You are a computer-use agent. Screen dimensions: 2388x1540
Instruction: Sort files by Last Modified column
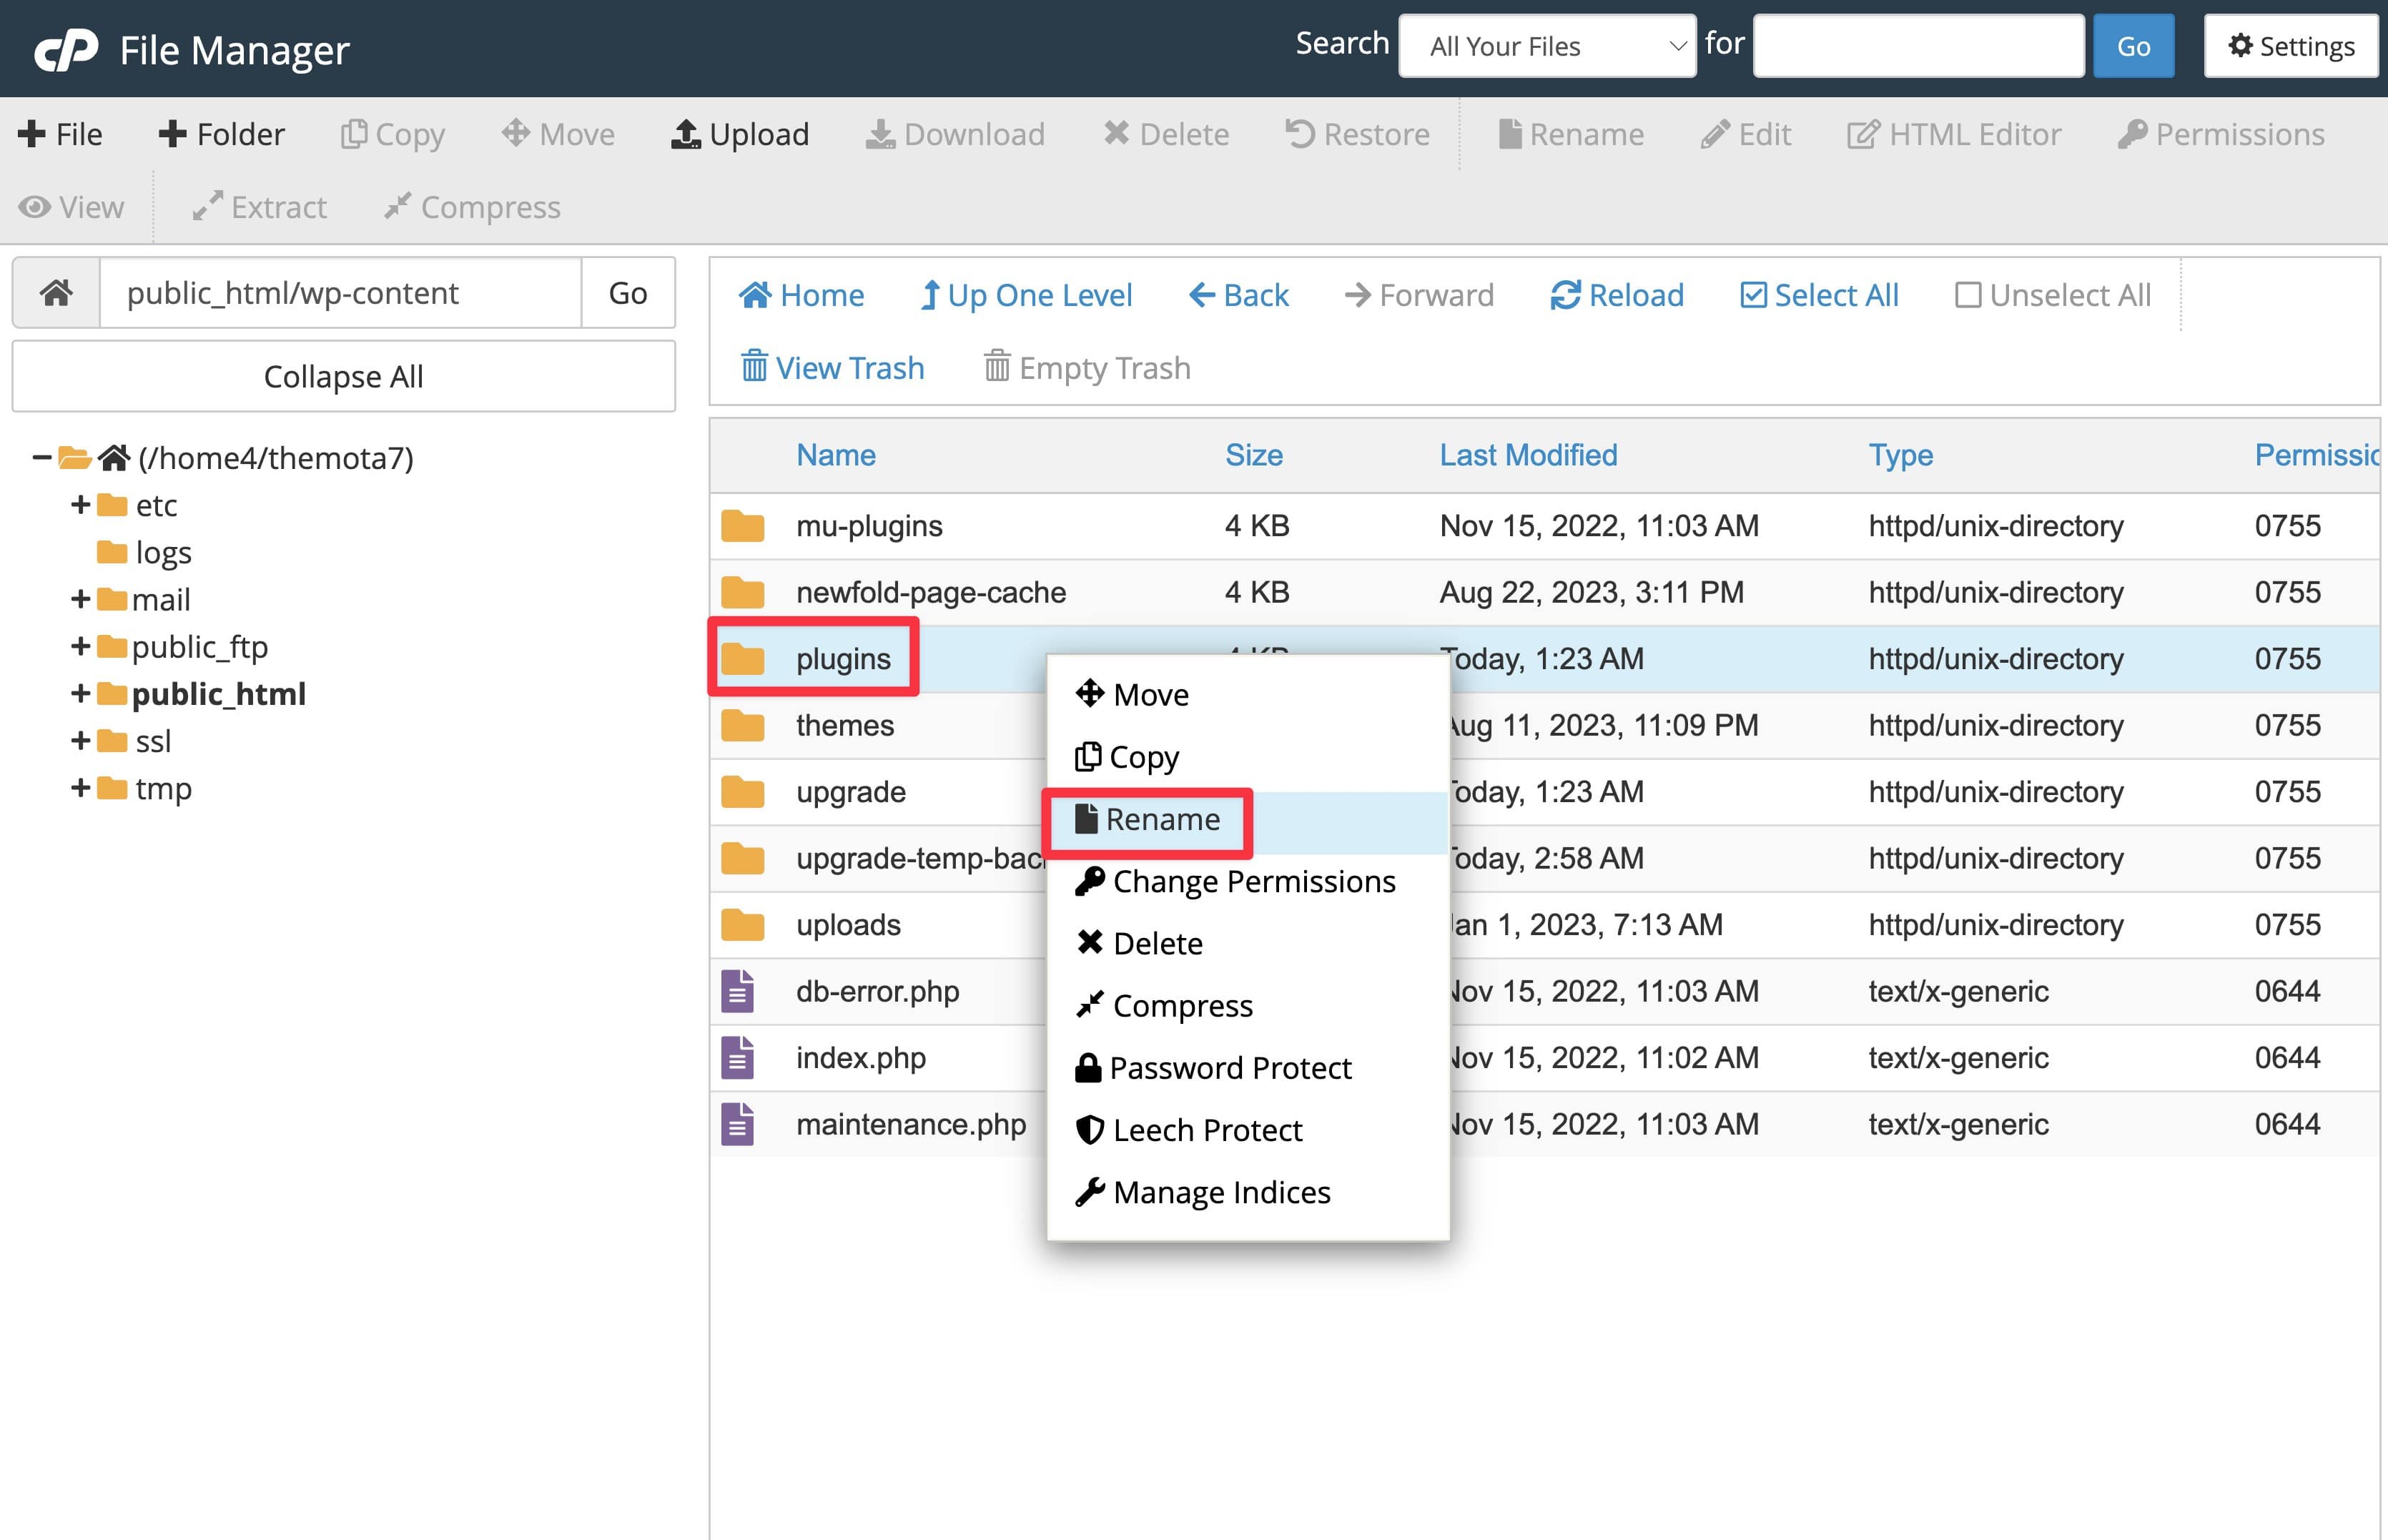[x=1528, y=455]
